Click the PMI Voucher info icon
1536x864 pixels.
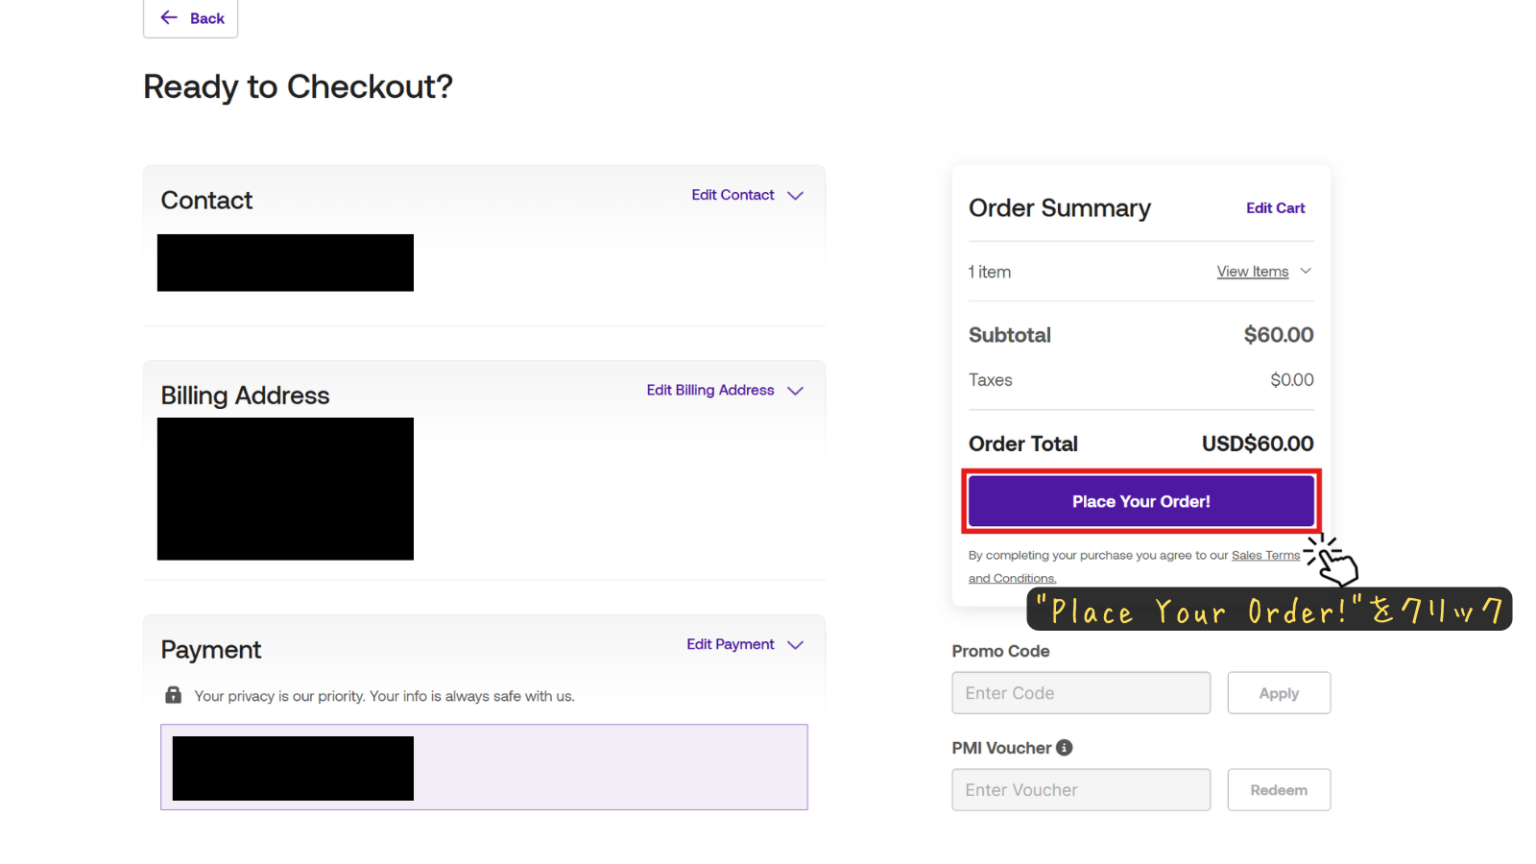click(1064, 748)
